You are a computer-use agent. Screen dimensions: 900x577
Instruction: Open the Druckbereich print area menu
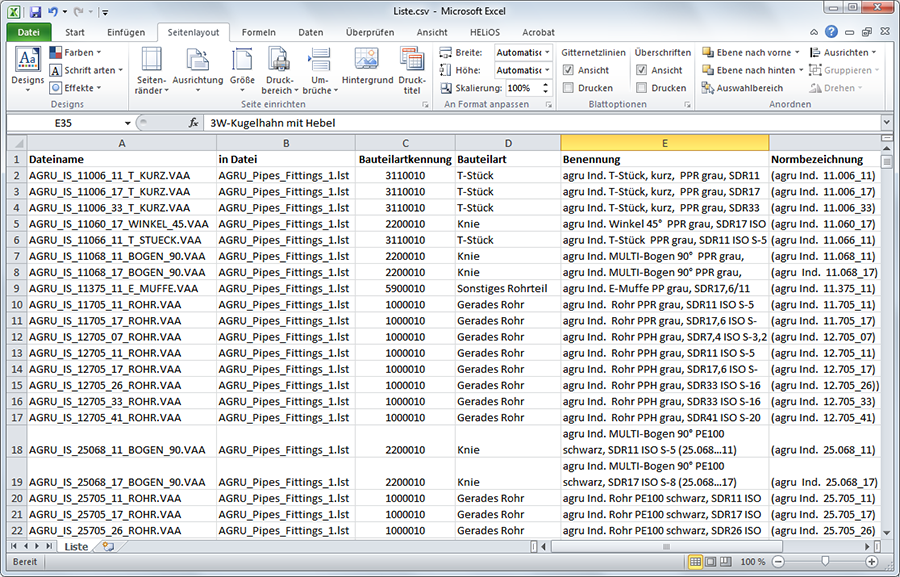pyautogui.click(x=279, y=69)
